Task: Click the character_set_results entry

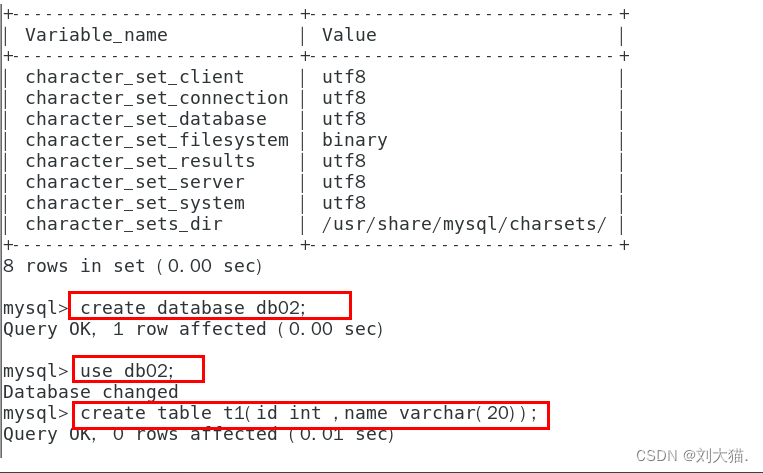Action: point(140,161)
